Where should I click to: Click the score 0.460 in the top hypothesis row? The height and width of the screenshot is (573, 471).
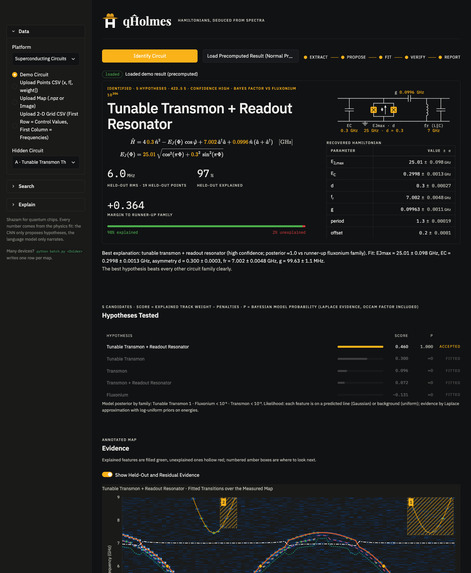(402, 346)
